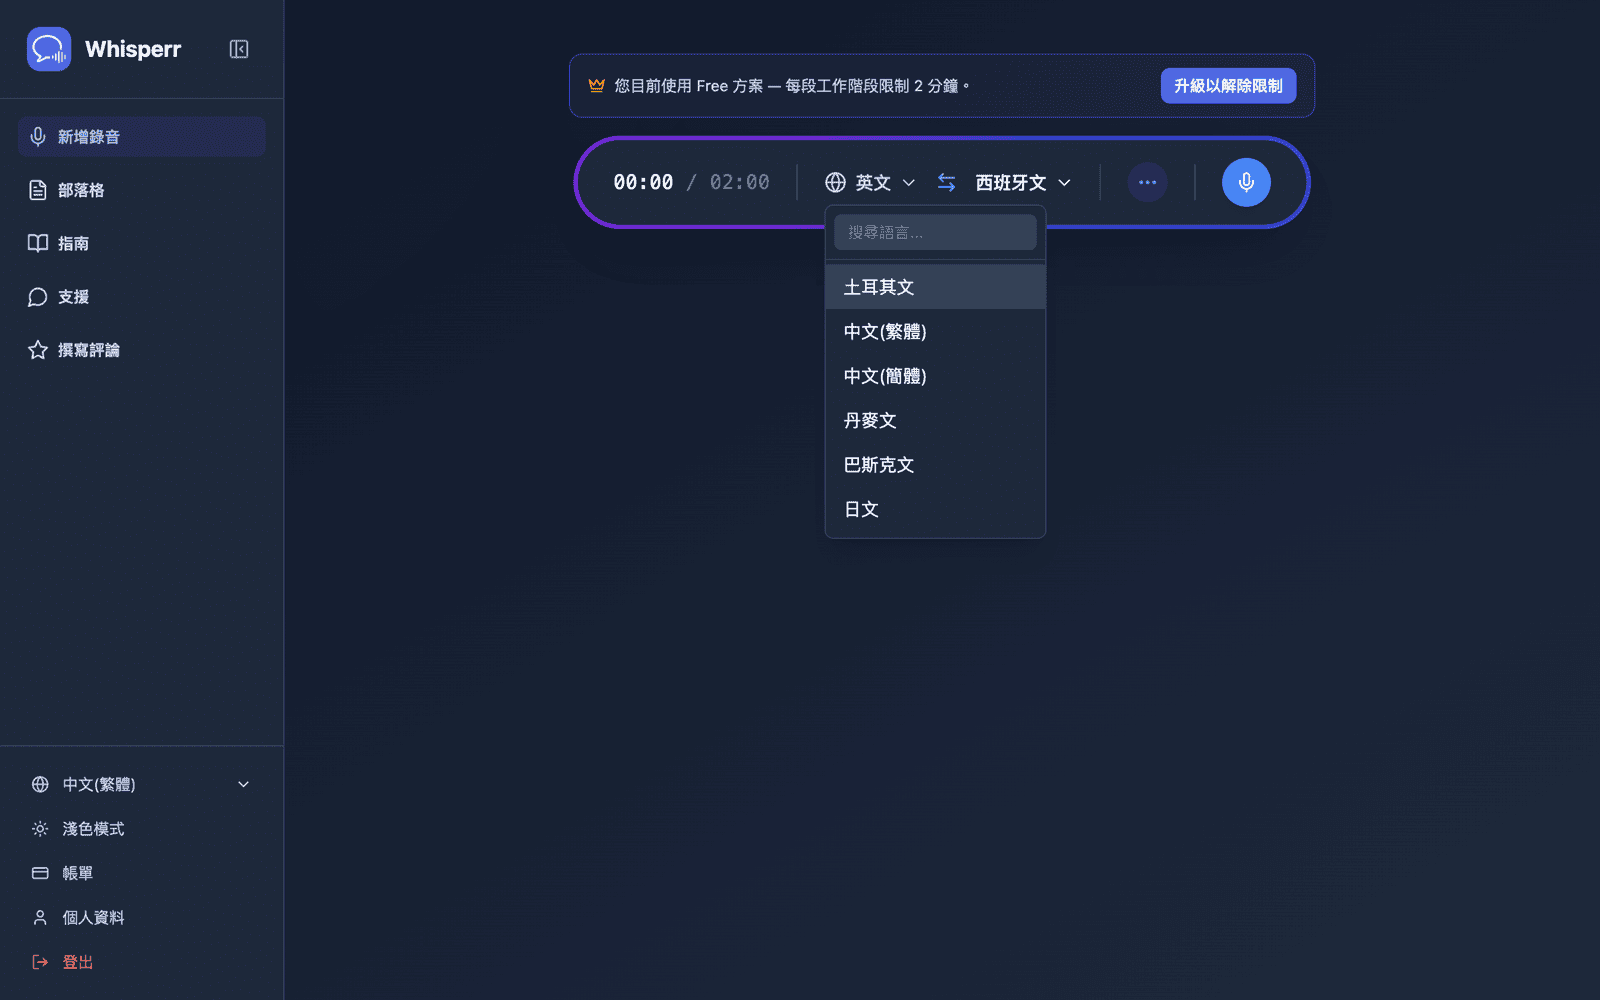The height and width of the screenshot is (1000, 1600).
Task: Open the 個人資料 profile page
Action: pos(141,918)
